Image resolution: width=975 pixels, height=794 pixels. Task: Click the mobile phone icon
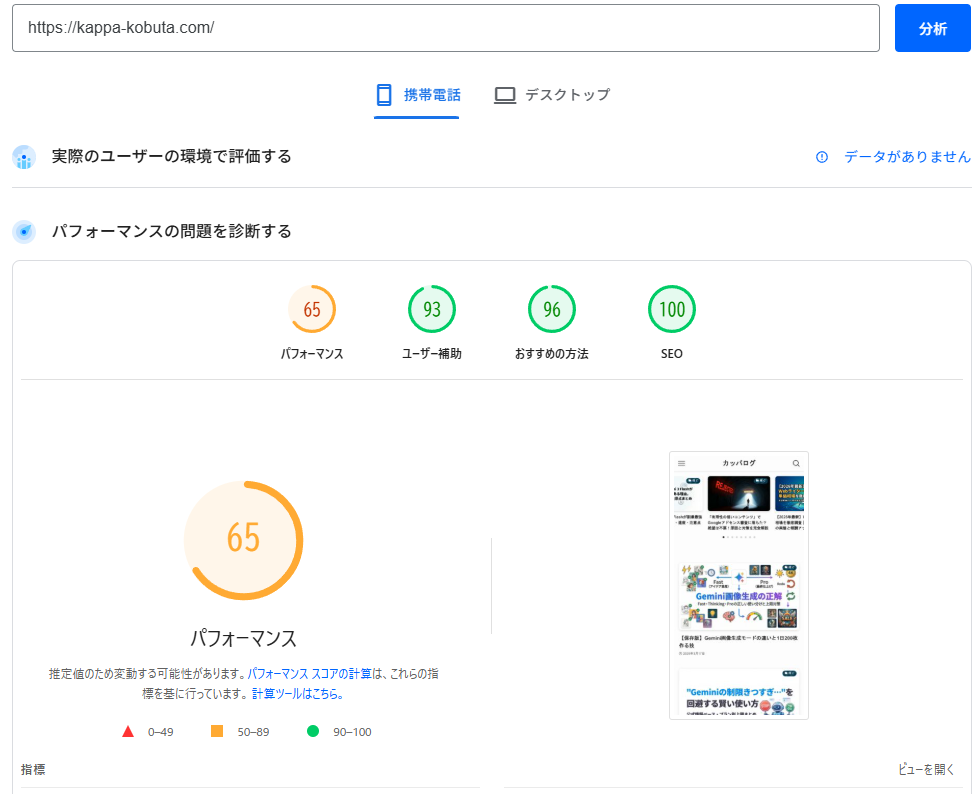384,95
